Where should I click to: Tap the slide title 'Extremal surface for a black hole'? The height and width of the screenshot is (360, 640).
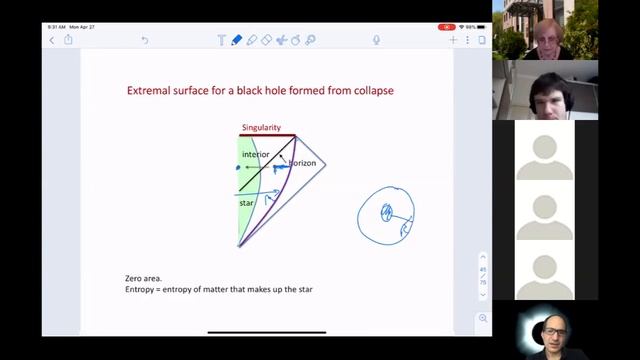point(260,91)
